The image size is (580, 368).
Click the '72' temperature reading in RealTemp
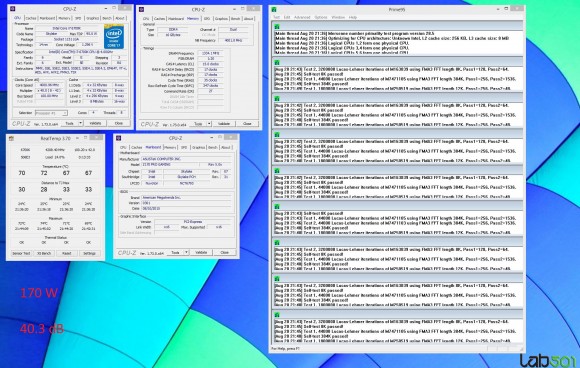tap(44, 173)
